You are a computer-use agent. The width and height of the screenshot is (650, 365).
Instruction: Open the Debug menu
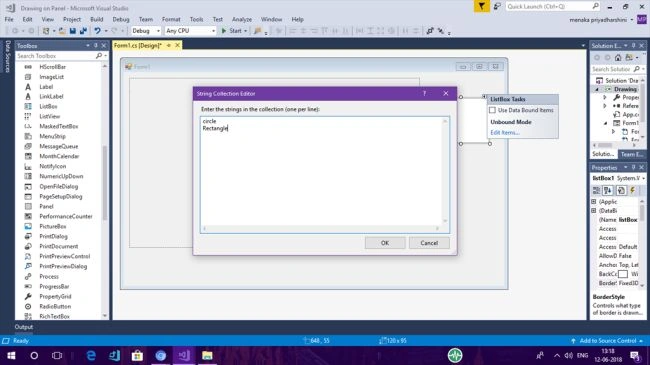point(121,19)
